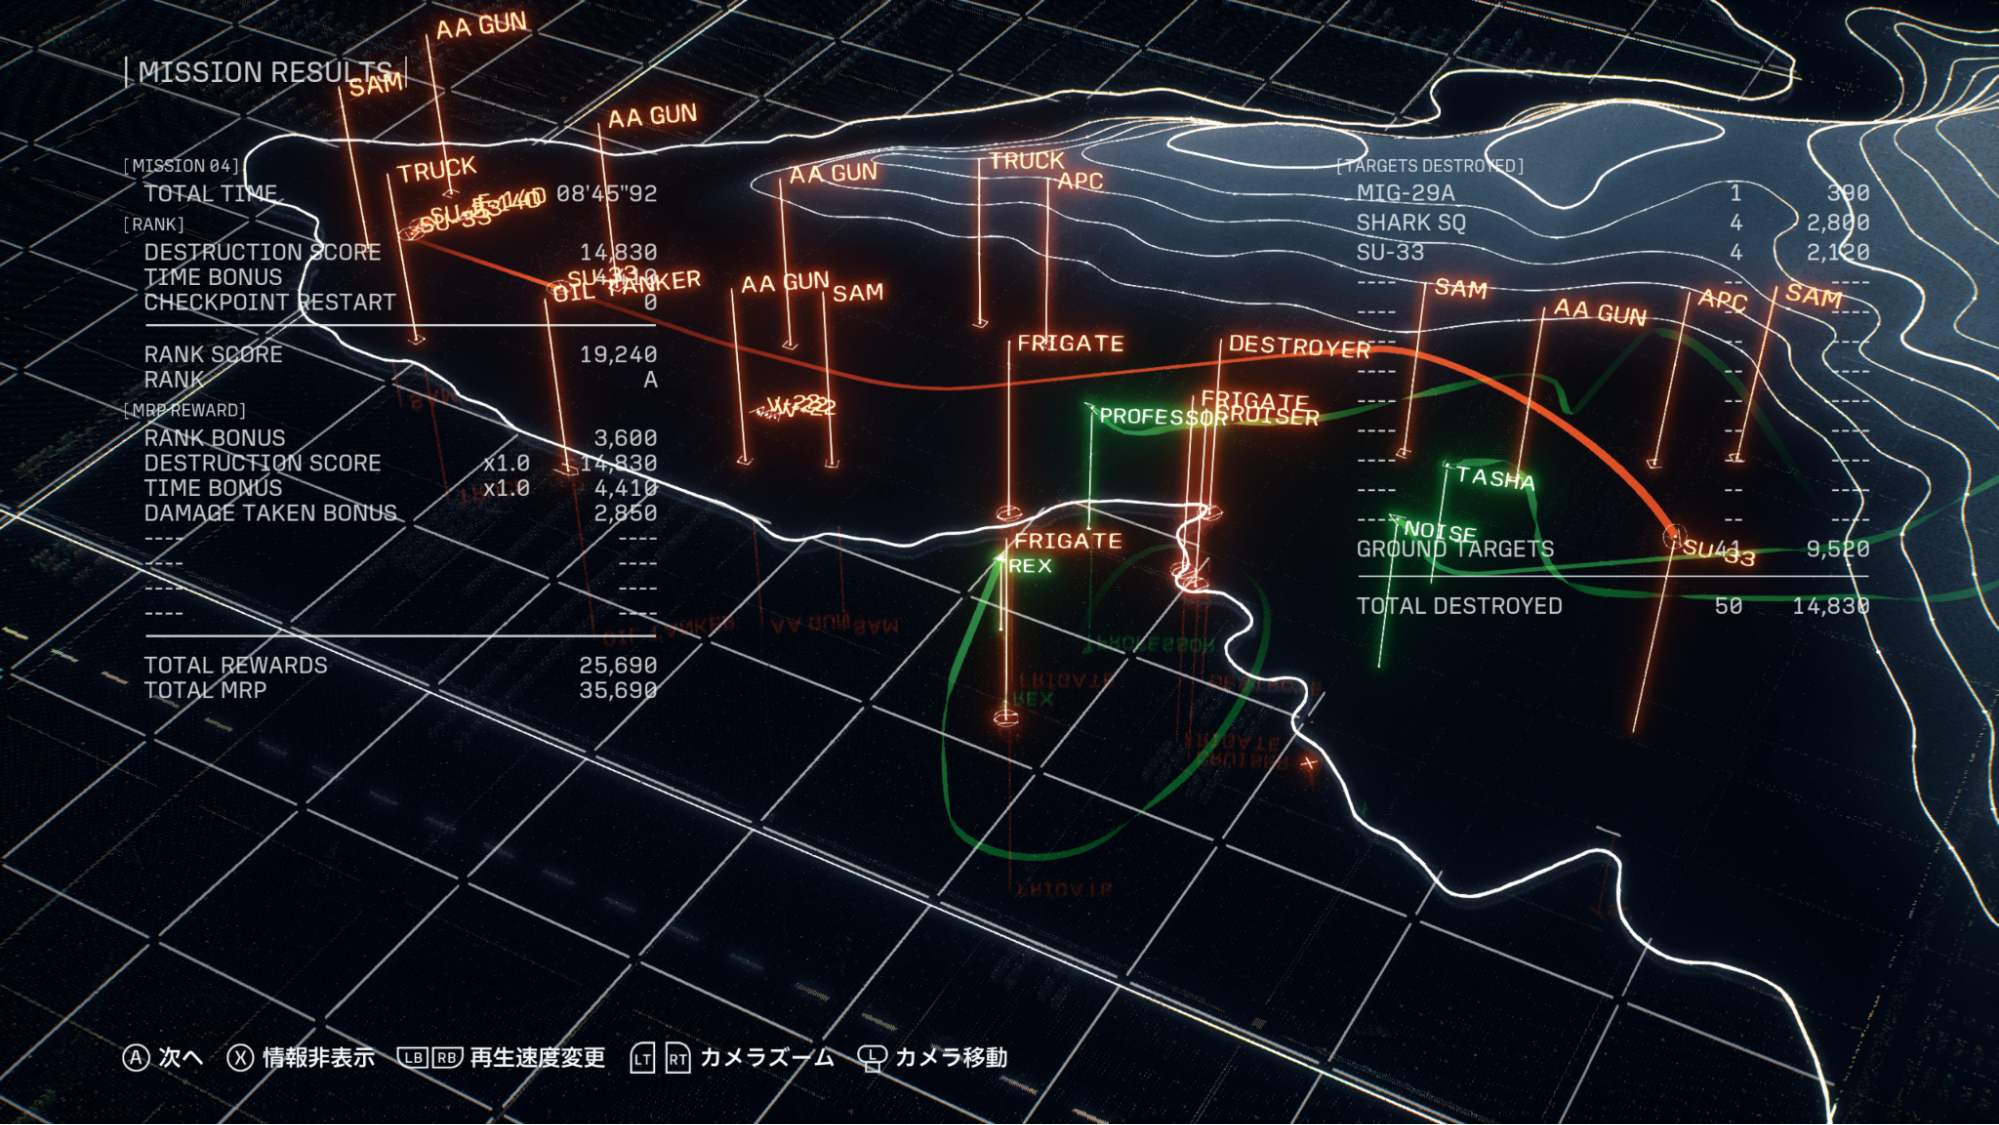Click the TOTAL DESTROYED count 50
Viewport: 1999px width, 1125px height.
click(1729, 606)
